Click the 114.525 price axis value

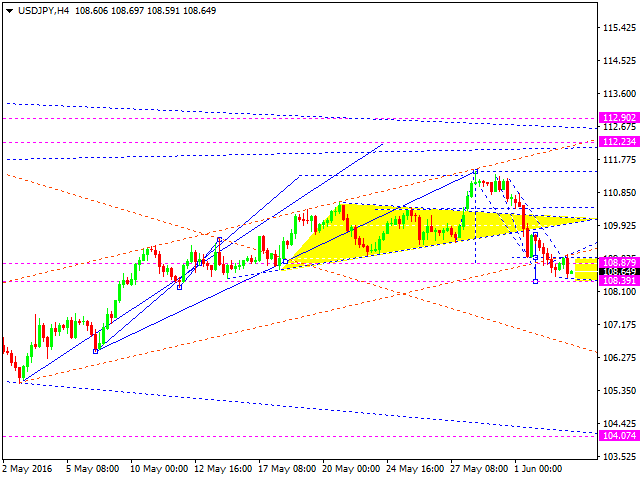click(620, 61)
